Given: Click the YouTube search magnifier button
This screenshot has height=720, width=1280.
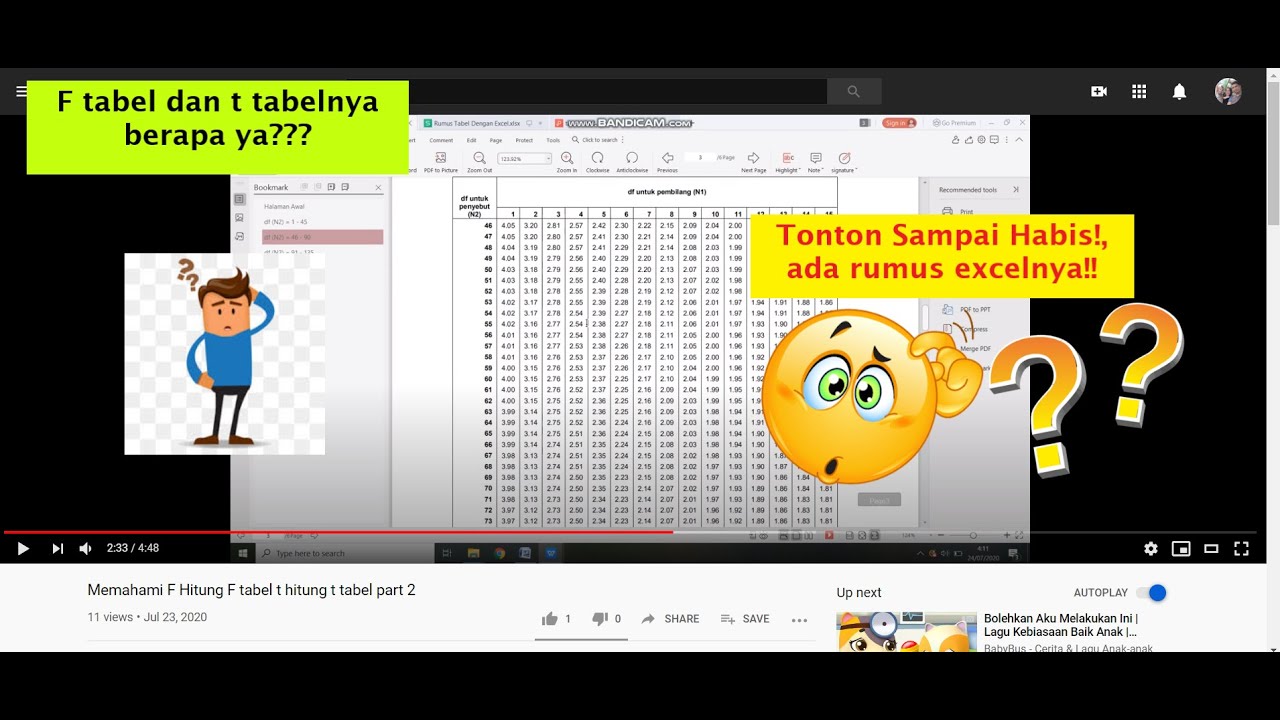Looking at the screenshot, I should pyautogui.click(x=853, y=91).
